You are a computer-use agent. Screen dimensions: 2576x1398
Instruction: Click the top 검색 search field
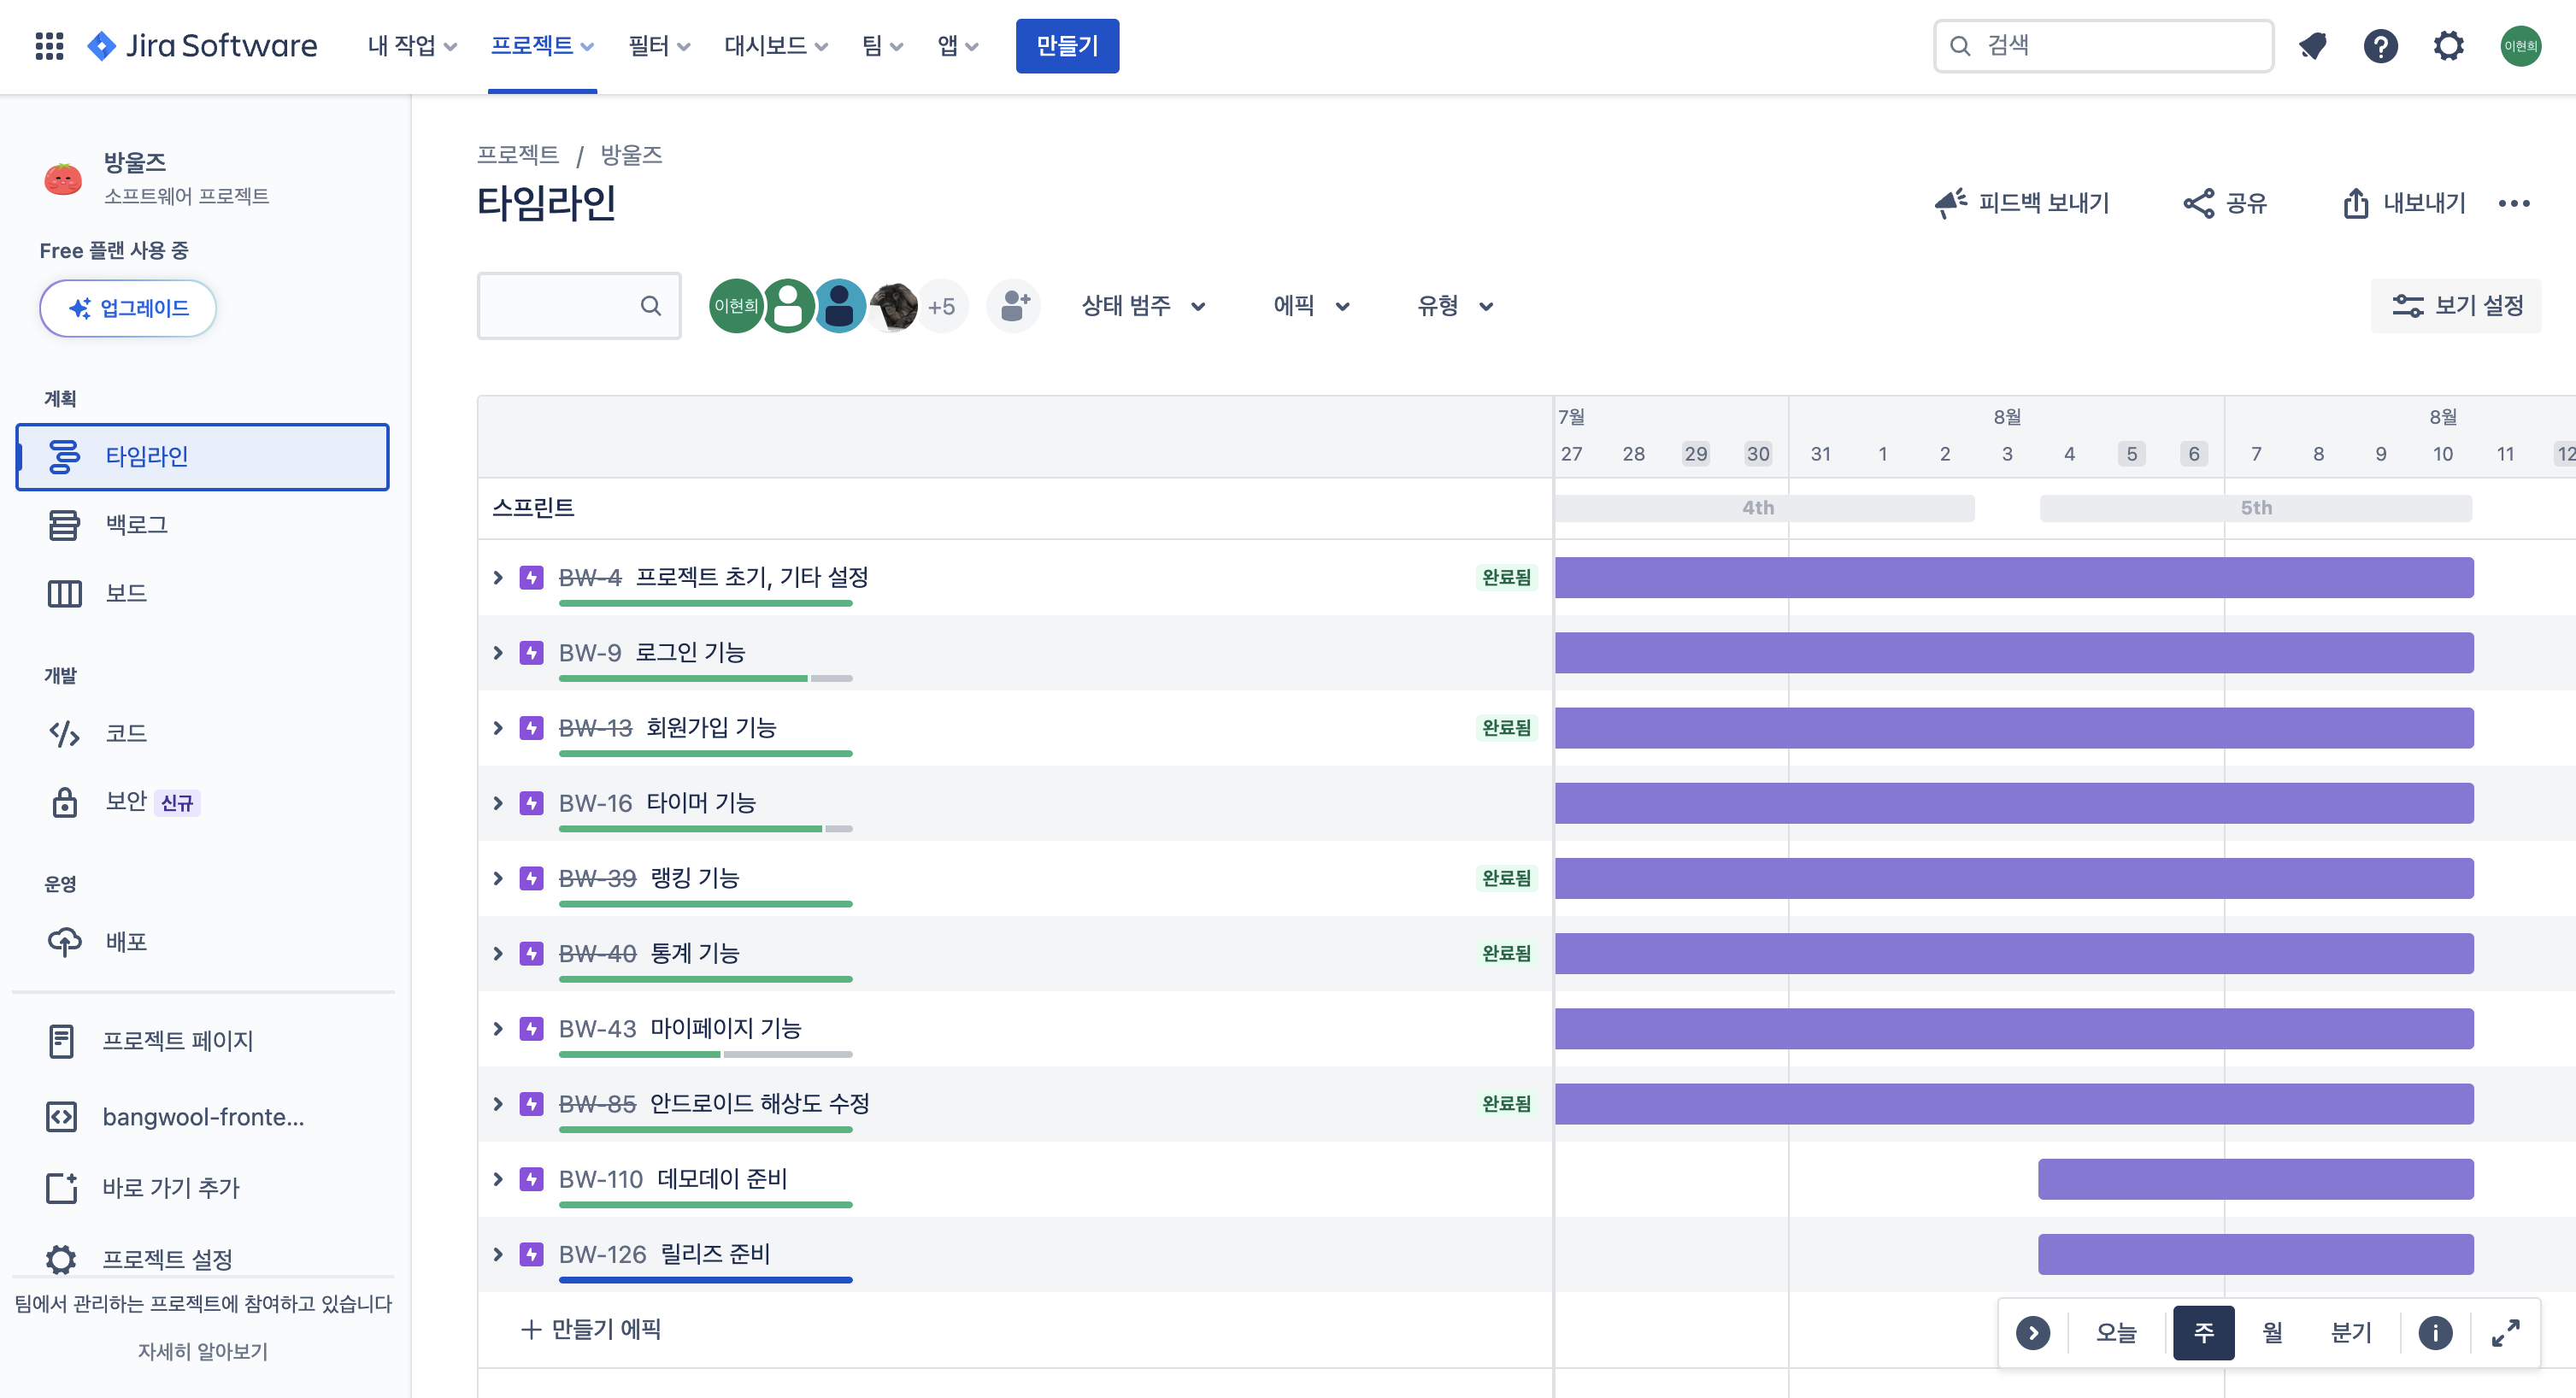coord(2104,46)
